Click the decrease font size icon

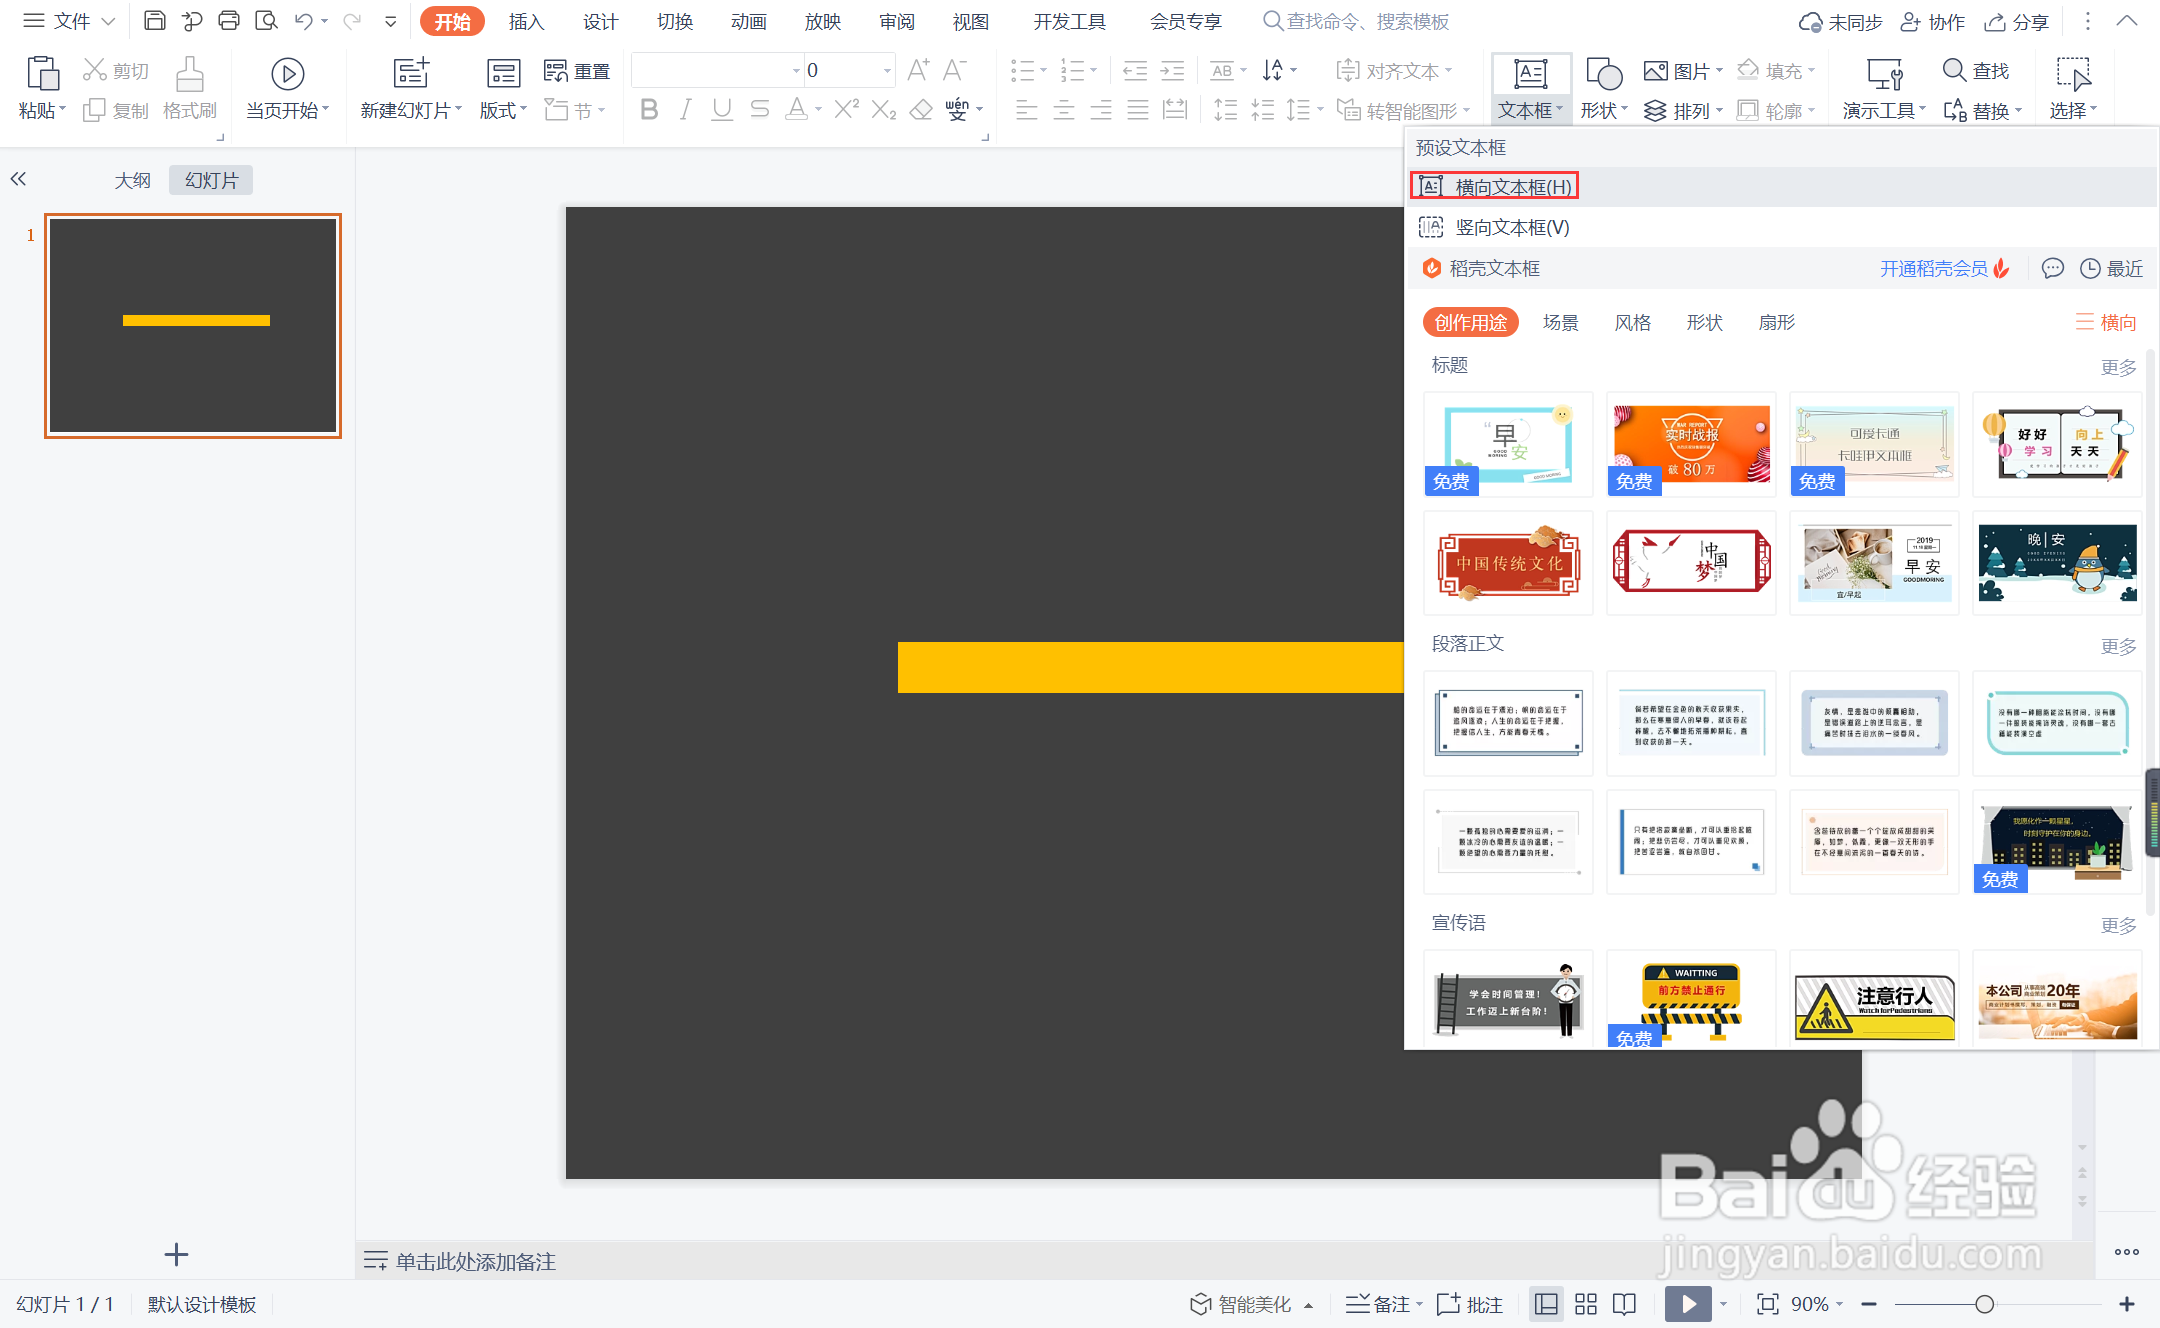955,70
